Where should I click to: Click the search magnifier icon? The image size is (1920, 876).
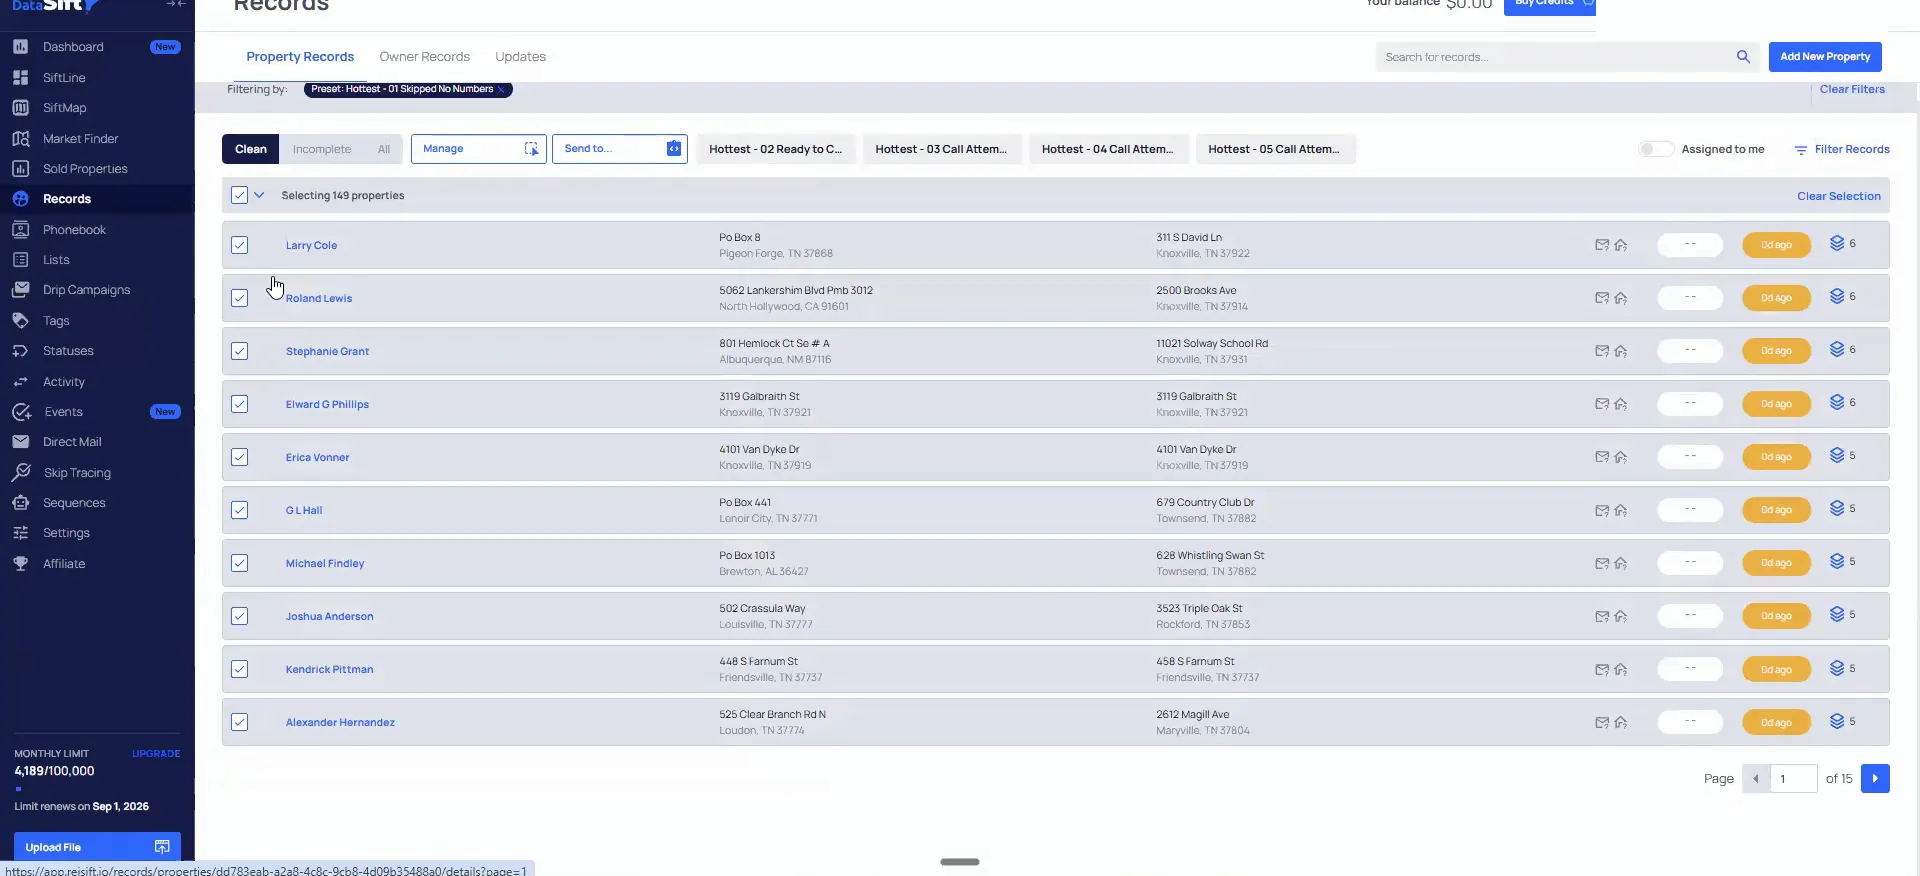coord(1743,57)
